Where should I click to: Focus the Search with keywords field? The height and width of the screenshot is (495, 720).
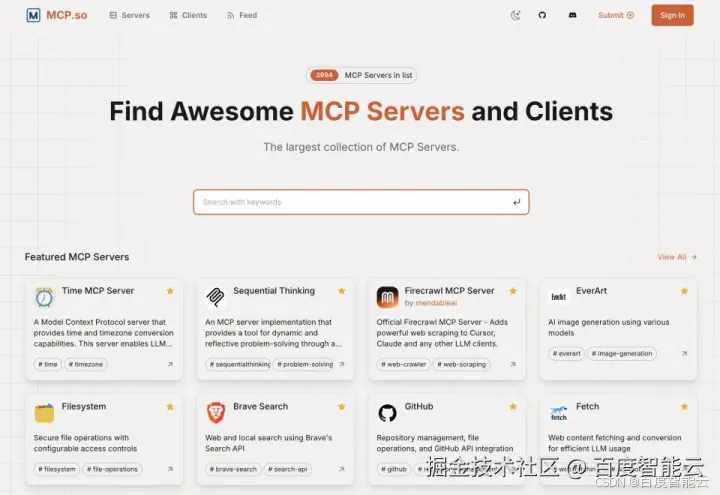click(361, 202)
